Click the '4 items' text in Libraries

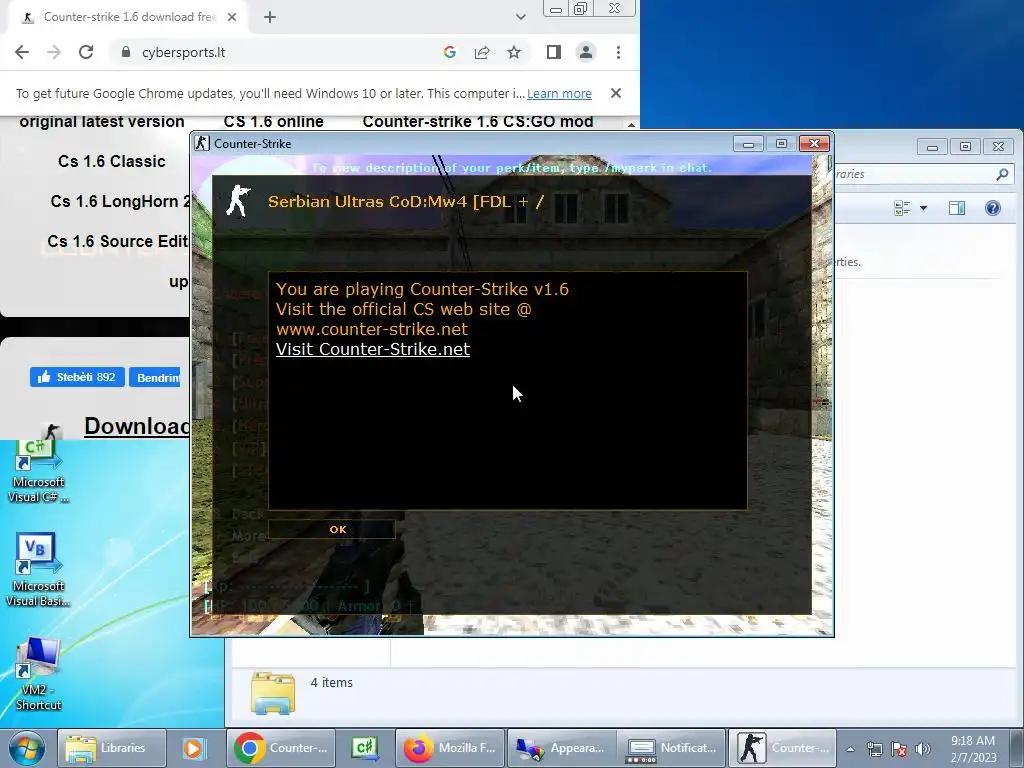click(332, 682)
